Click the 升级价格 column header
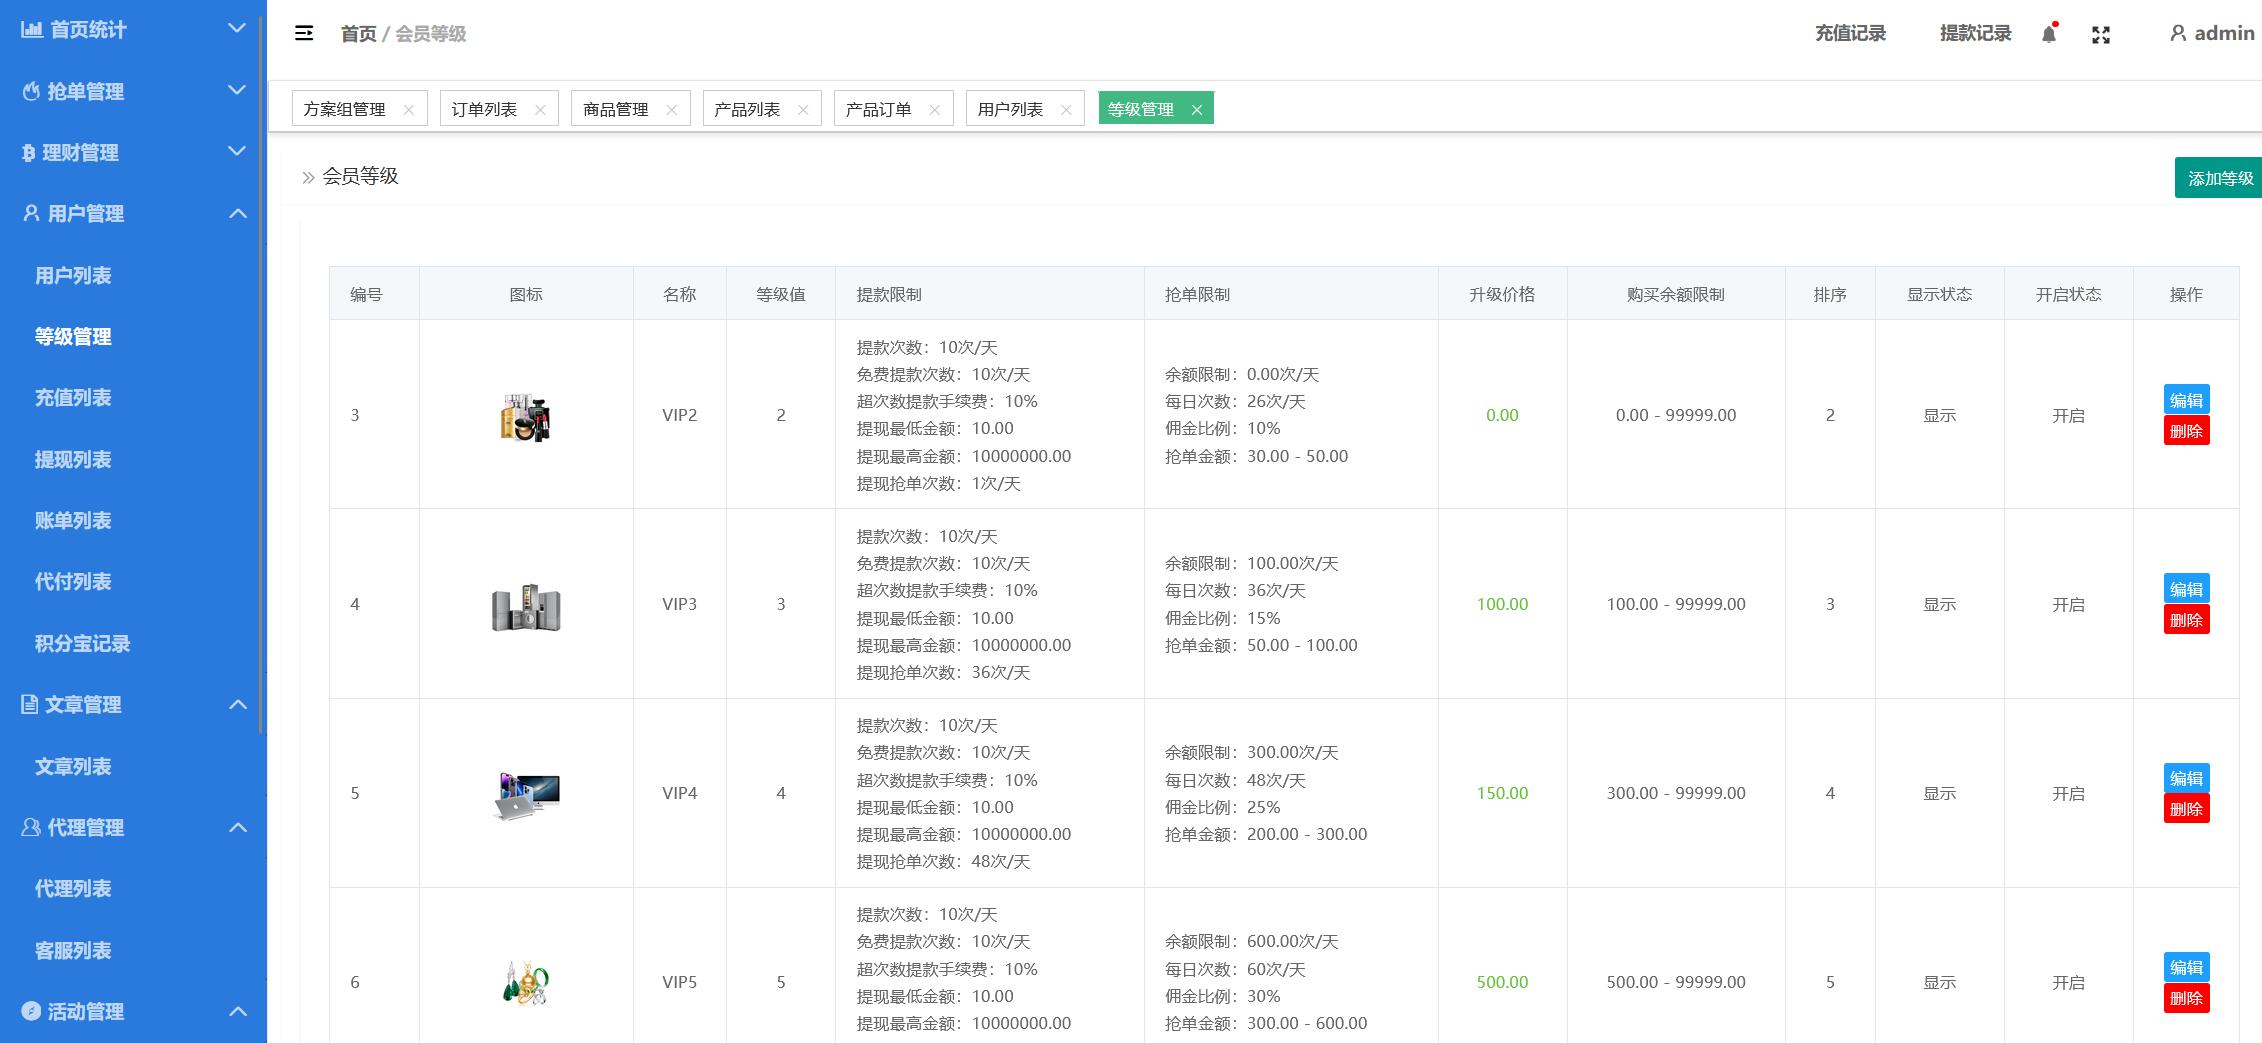 click(1502, 294)
